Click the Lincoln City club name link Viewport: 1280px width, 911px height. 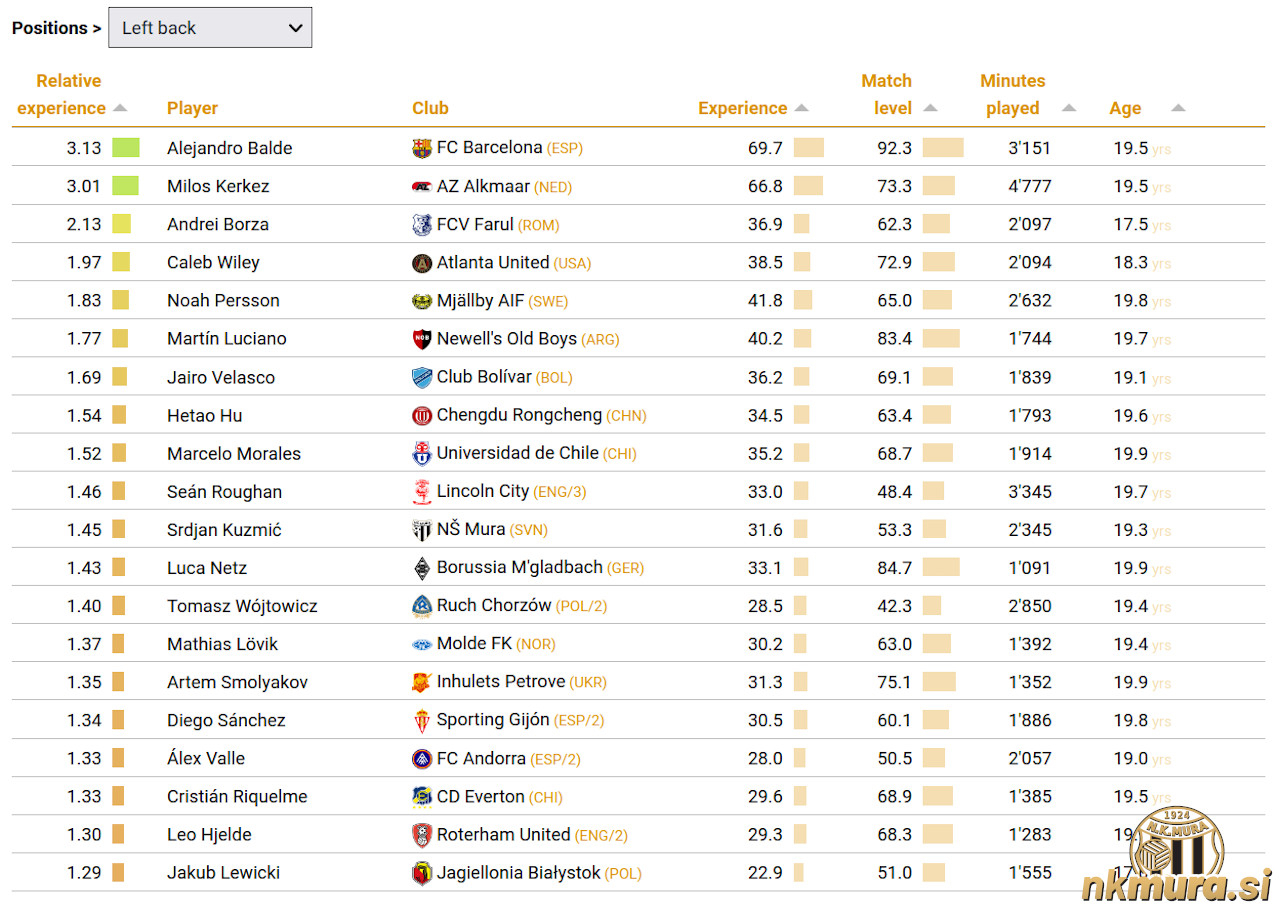483,491
